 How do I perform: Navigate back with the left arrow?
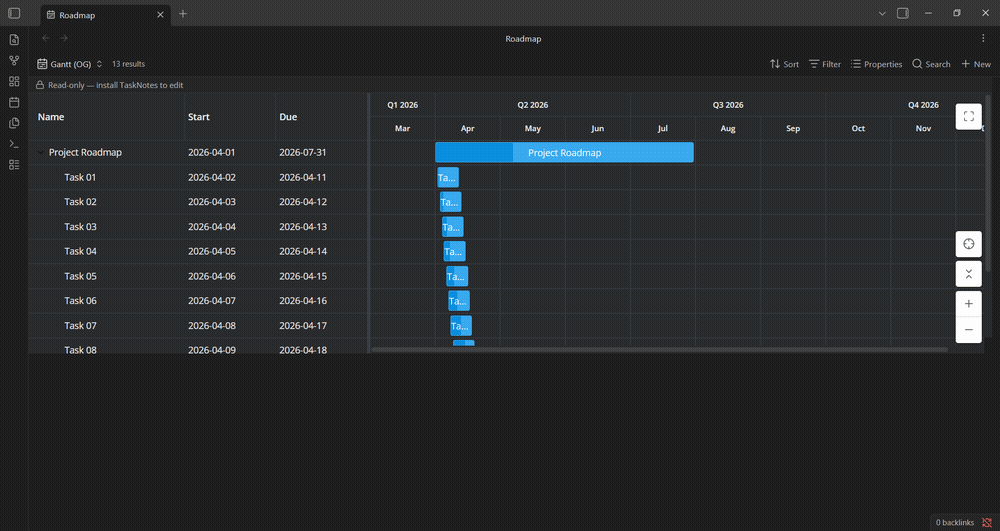coord(45,38)
